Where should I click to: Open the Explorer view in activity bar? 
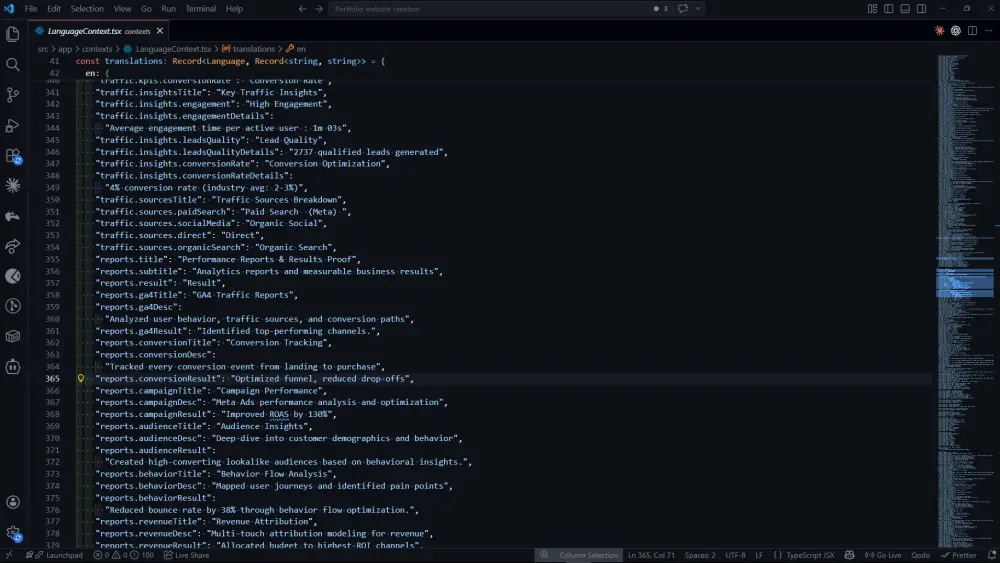pyautogui.click(x=13, y=34)
